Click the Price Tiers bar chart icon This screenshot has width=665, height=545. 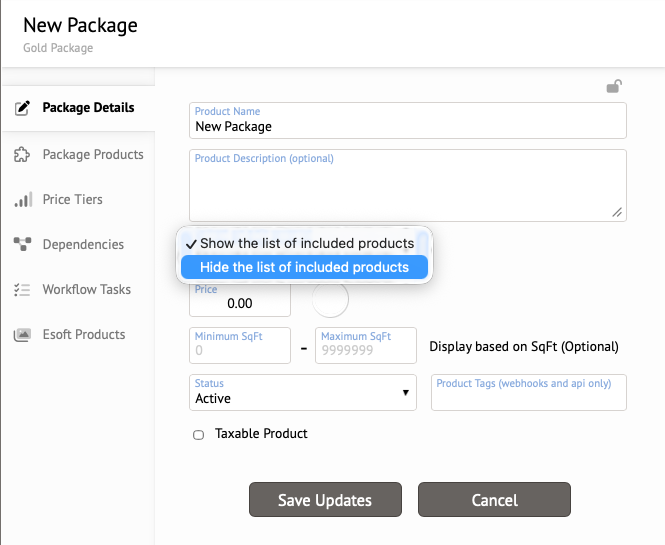[x=23, y=199]
